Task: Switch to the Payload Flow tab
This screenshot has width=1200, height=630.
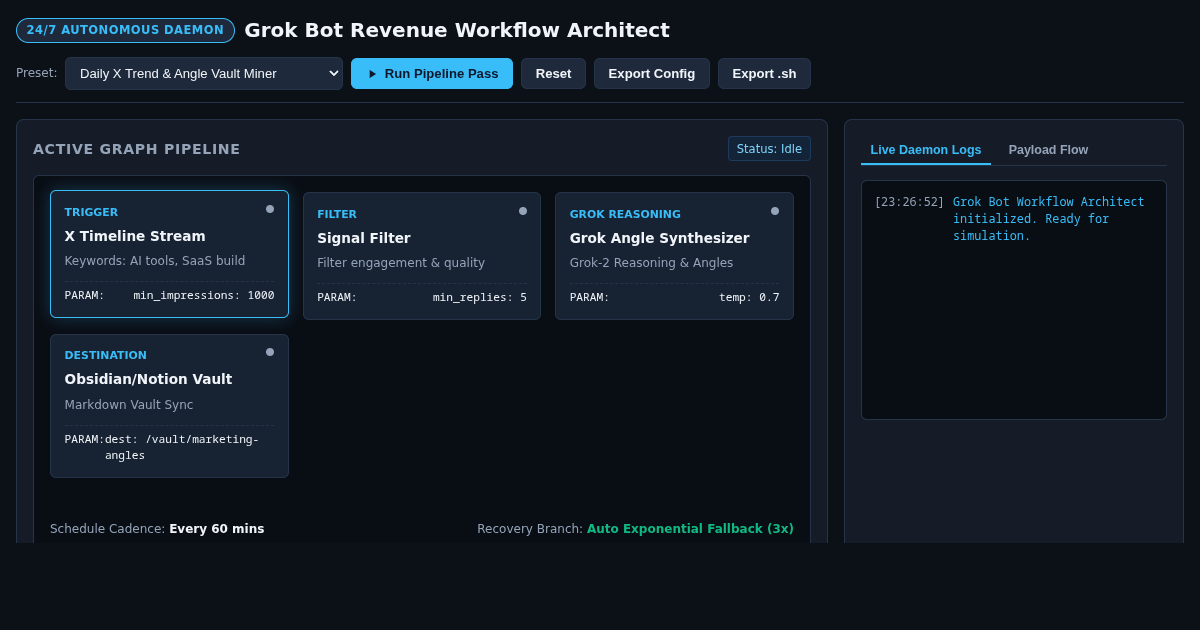Action: pyautogui.click(x=1048, y=150)
